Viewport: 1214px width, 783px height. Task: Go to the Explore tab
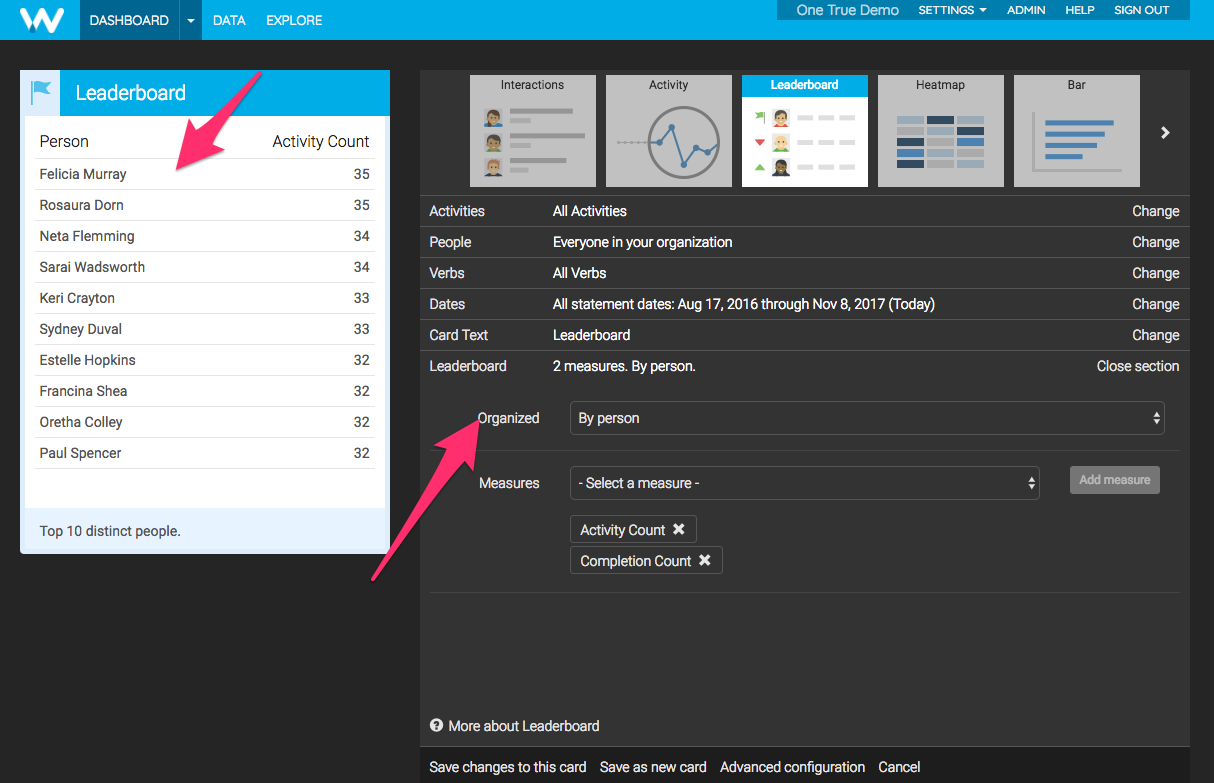tap(294, 20)
